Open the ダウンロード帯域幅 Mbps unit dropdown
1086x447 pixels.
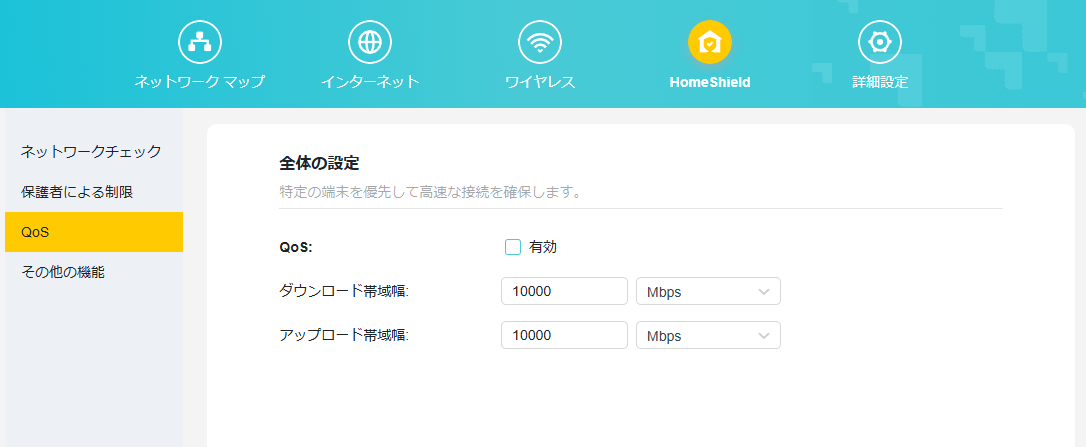pyautogui.click(x=709, y=291)
